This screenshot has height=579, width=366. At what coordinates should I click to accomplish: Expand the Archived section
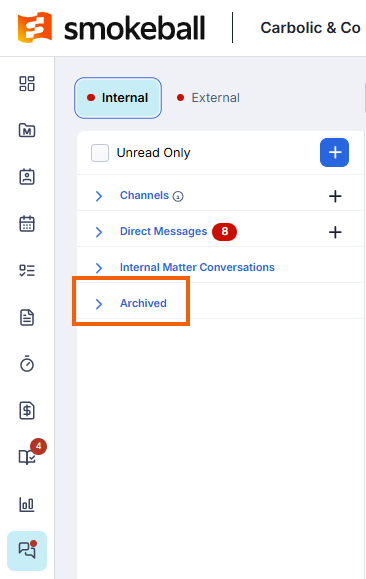[131, 304]
